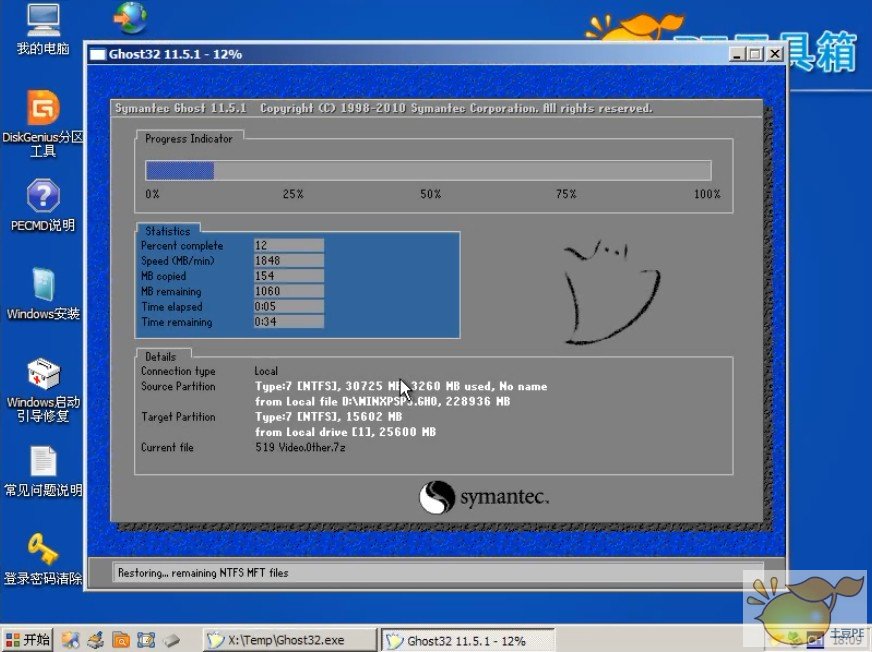Launch the Windows安装 desktop icon
This screenshot has width=872, height=652.
(43, 294)
